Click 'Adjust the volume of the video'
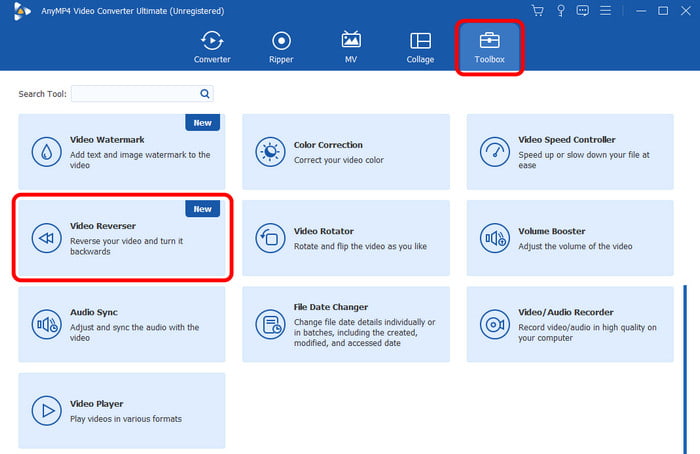This screenshot has width=700, height=454. 575,246
